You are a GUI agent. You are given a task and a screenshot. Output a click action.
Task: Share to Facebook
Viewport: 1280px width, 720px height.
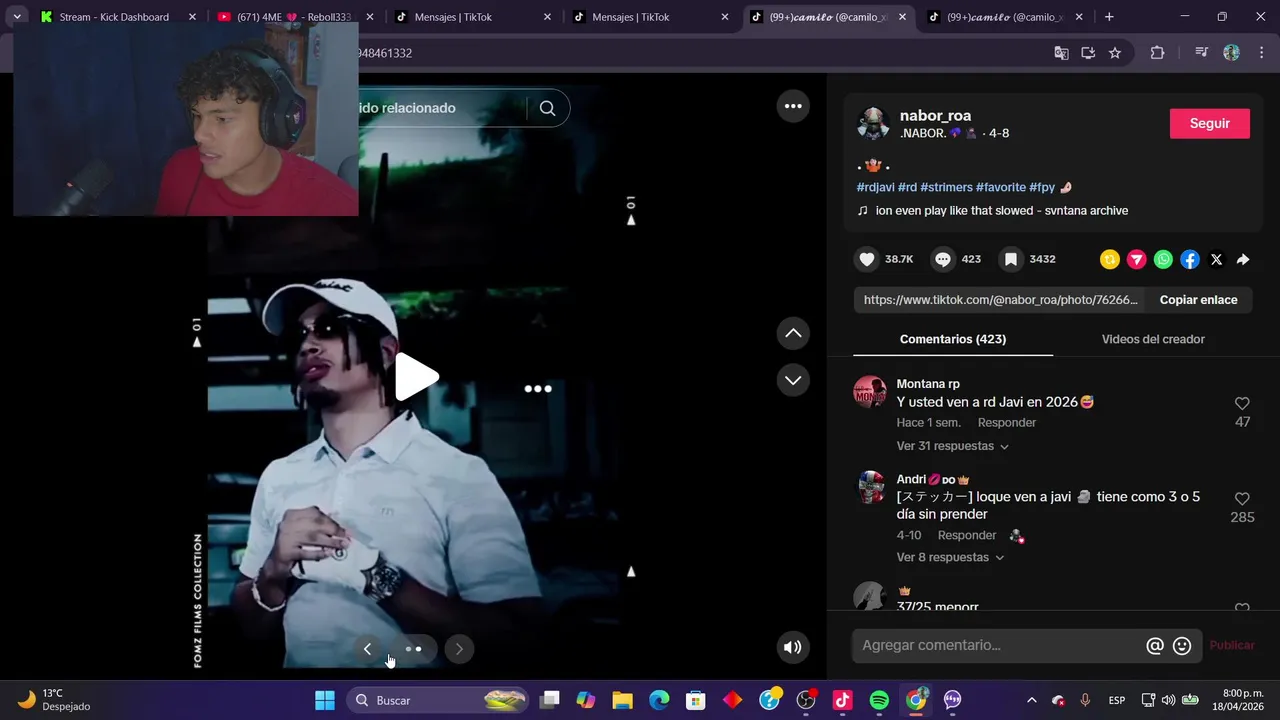point(1190,259)
